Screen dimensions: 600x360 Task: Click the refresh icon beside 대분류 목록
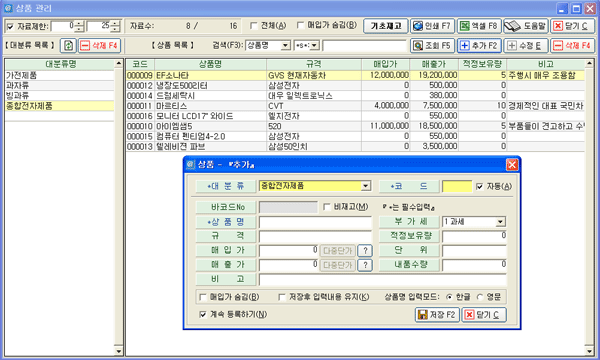(x=68, y=46)
